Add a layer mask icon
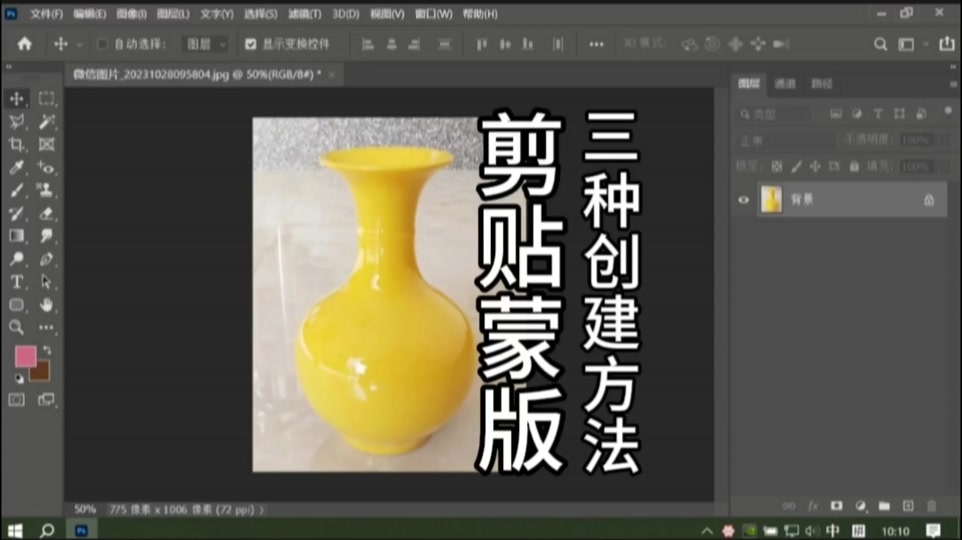 [x=836, y=506]
